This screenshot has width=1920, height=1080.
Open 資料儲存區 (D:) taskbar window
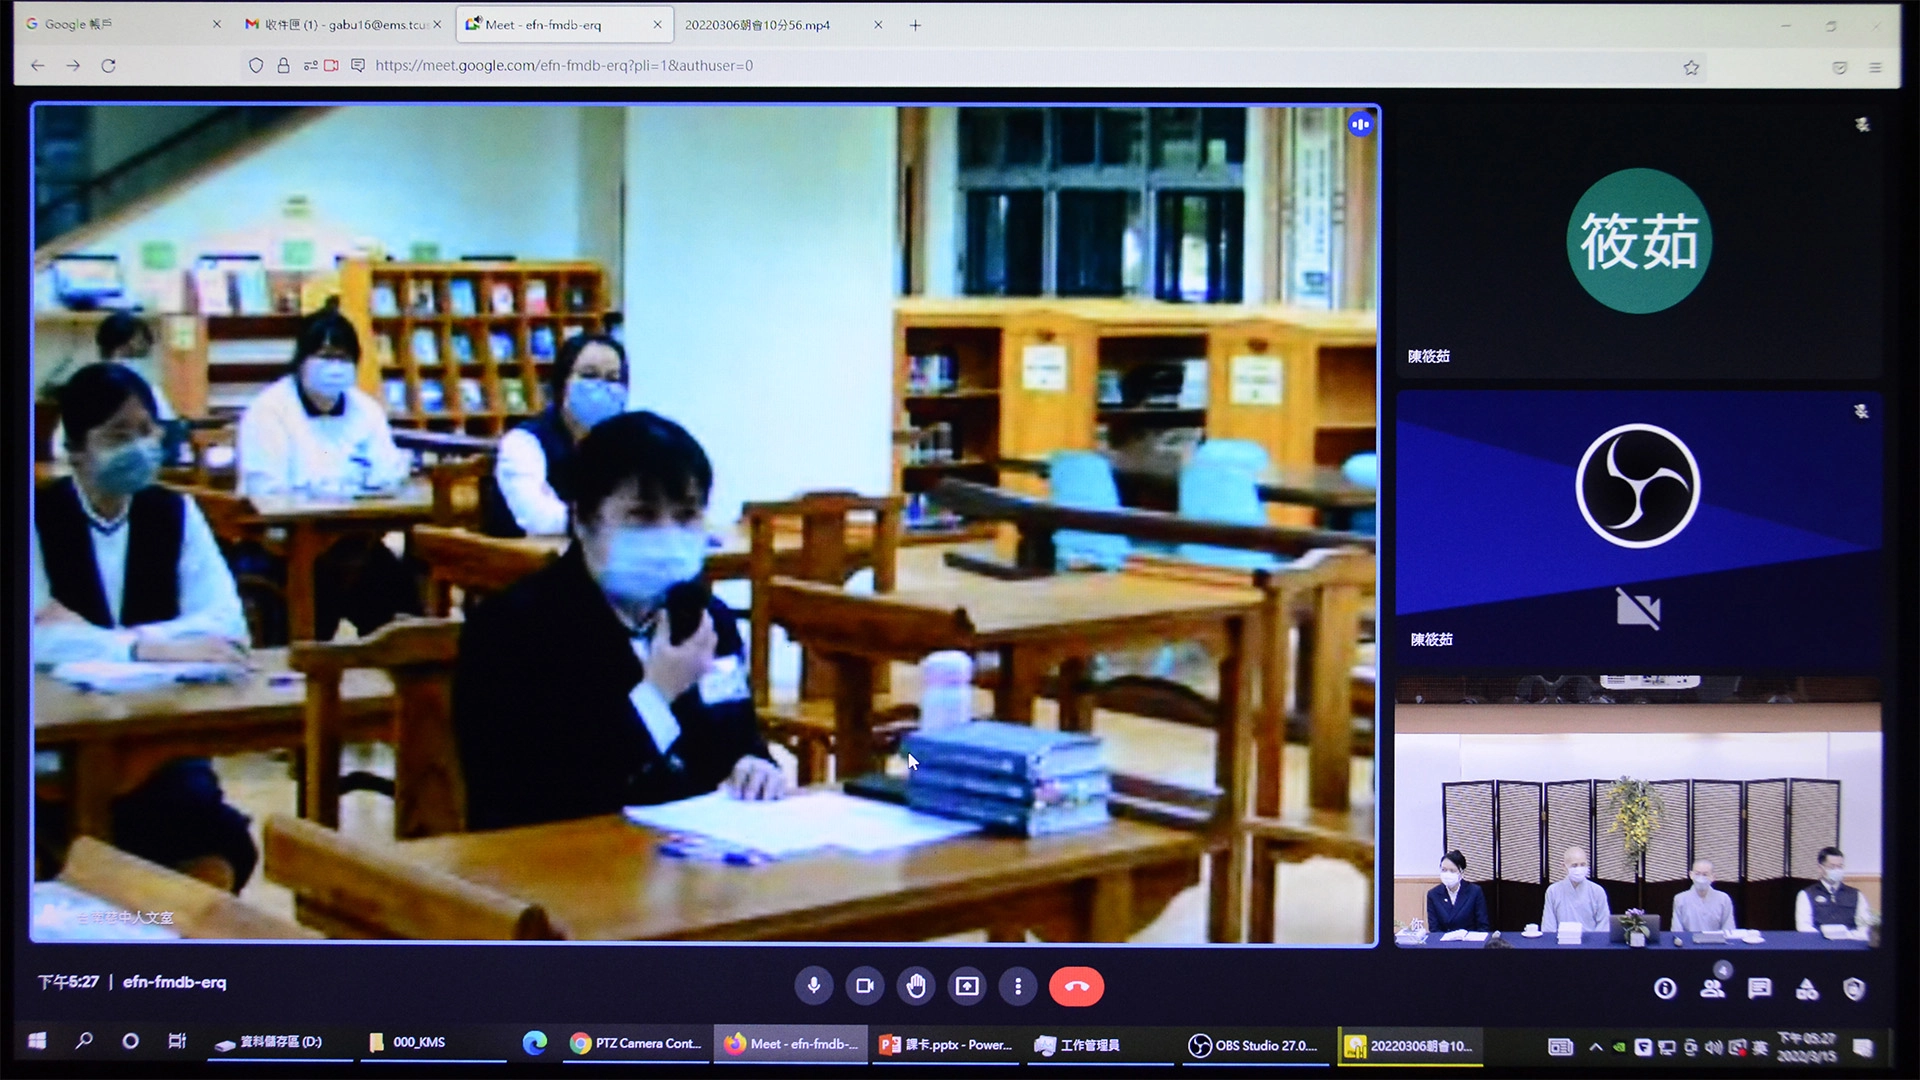[x=280, y=1042]
